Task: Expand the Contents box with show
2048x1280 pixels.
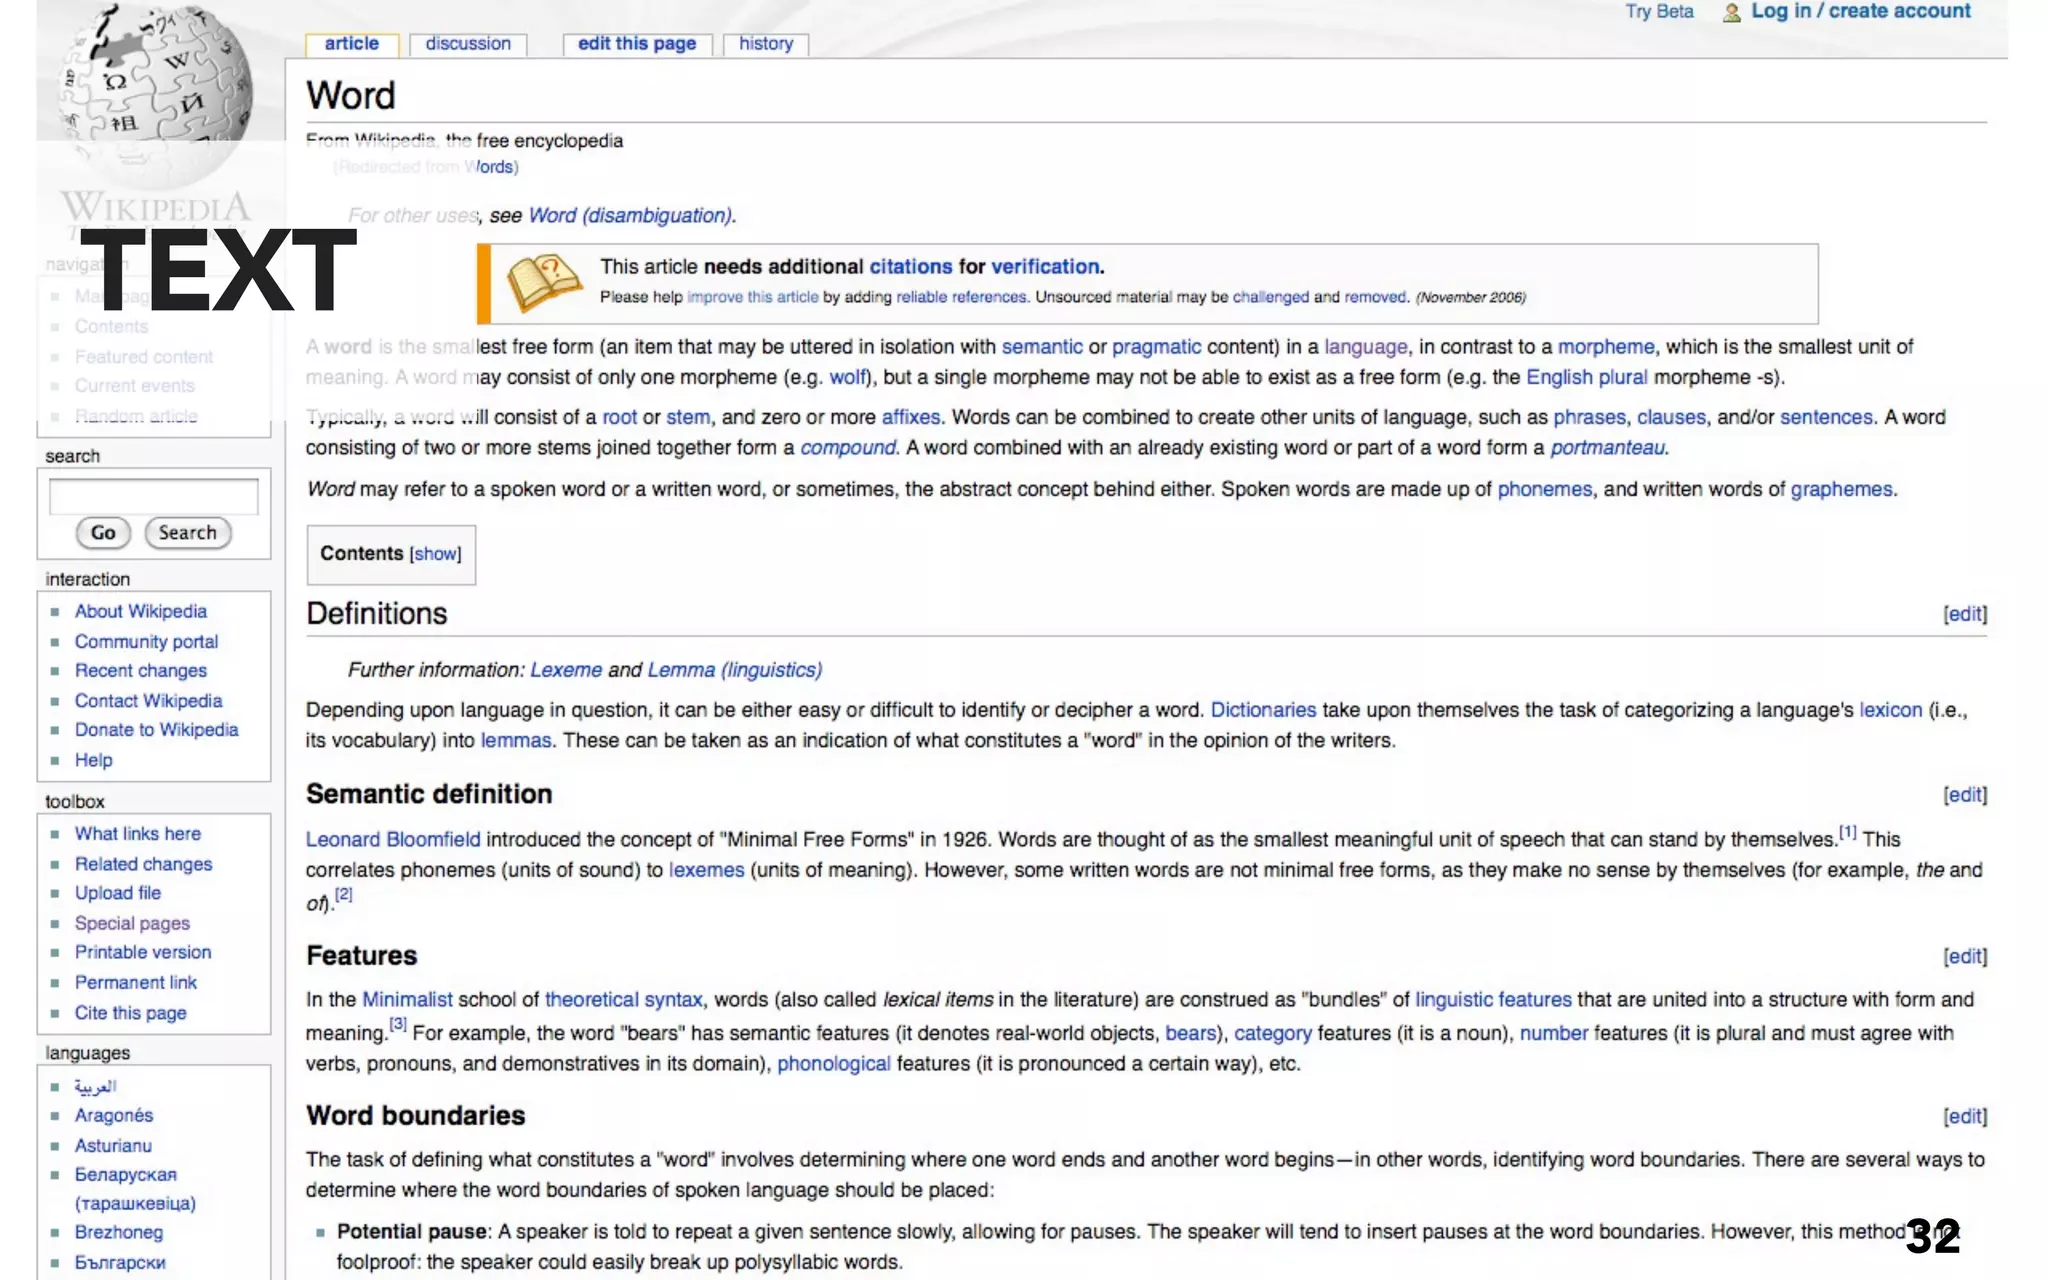Action: click(x=435, y=554)
